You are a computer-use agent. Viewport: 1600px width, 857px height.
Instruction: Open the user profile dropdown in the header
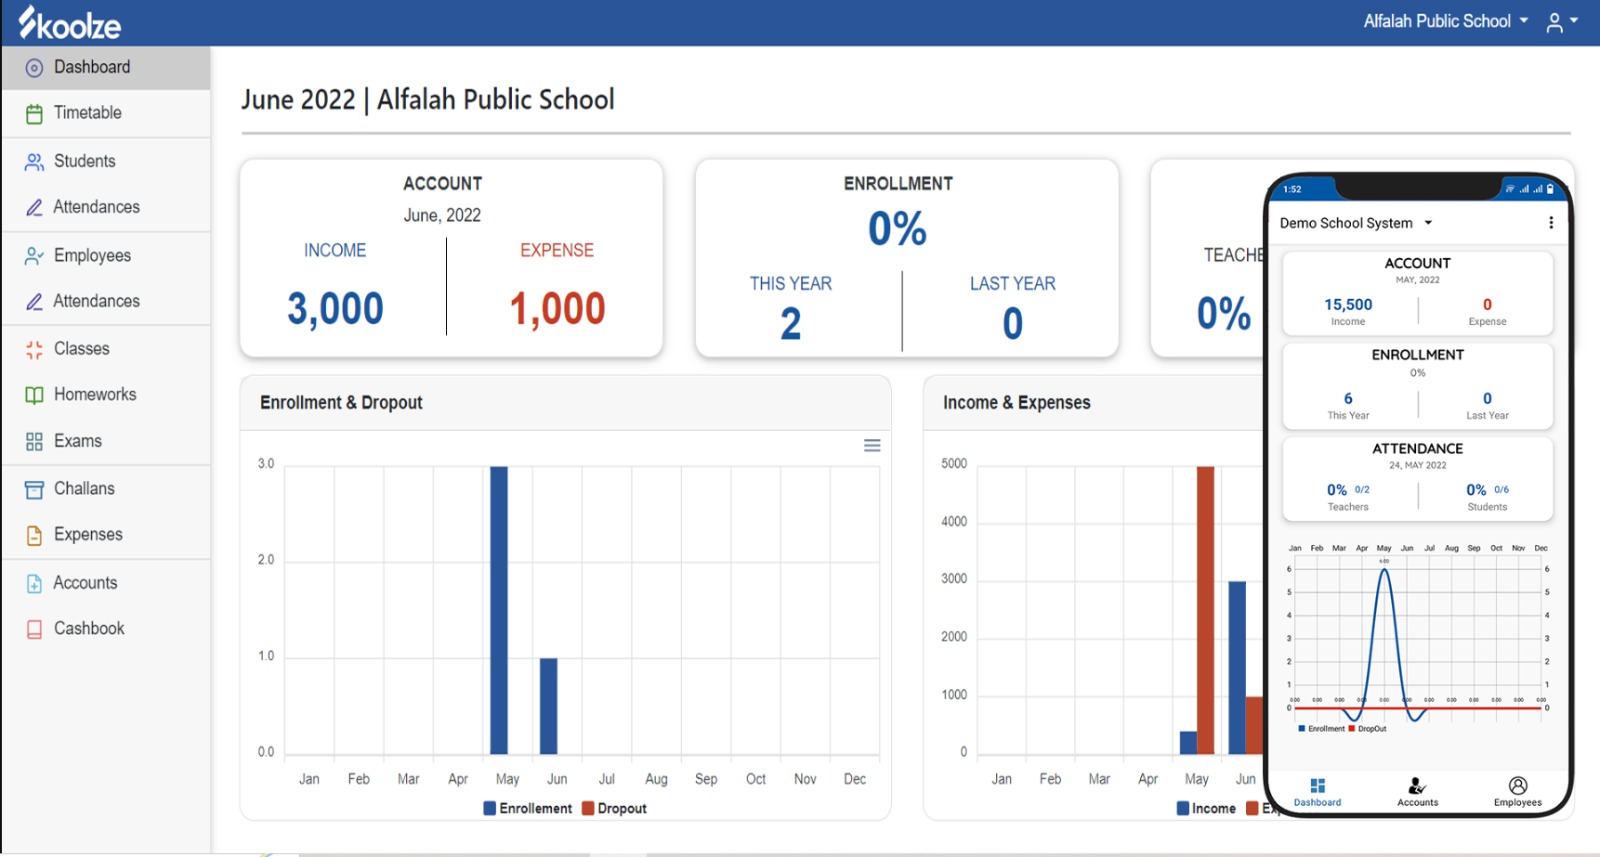click(1562, 22)
